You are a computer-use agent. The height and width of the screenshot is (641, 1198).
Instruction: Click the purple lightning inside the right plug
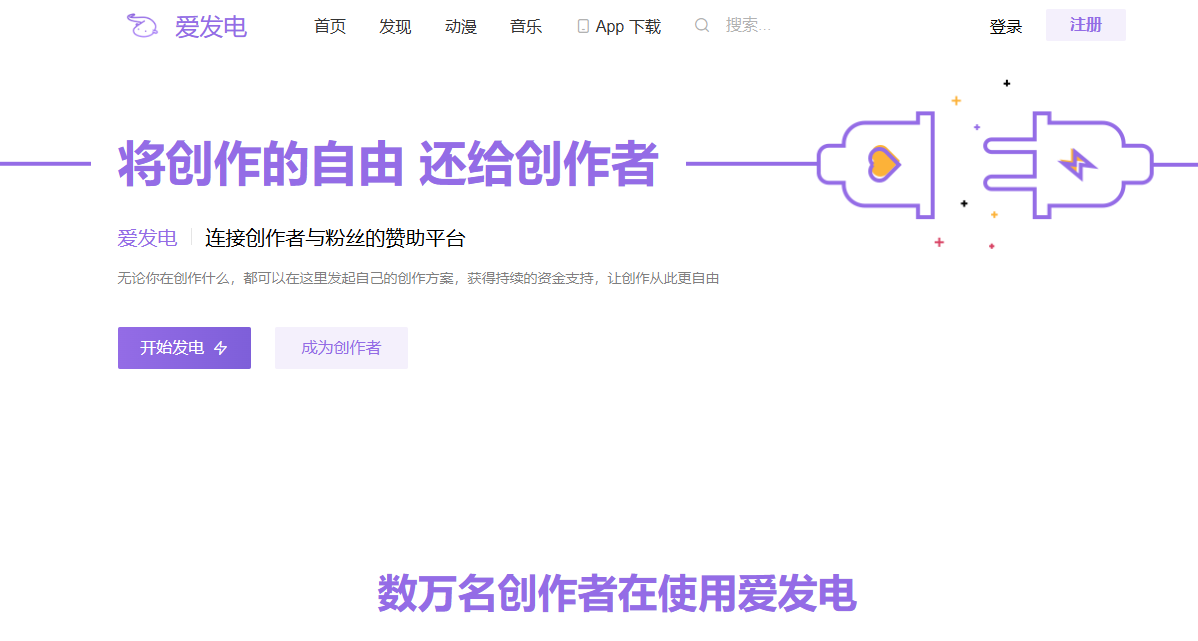coord(1076,162)
